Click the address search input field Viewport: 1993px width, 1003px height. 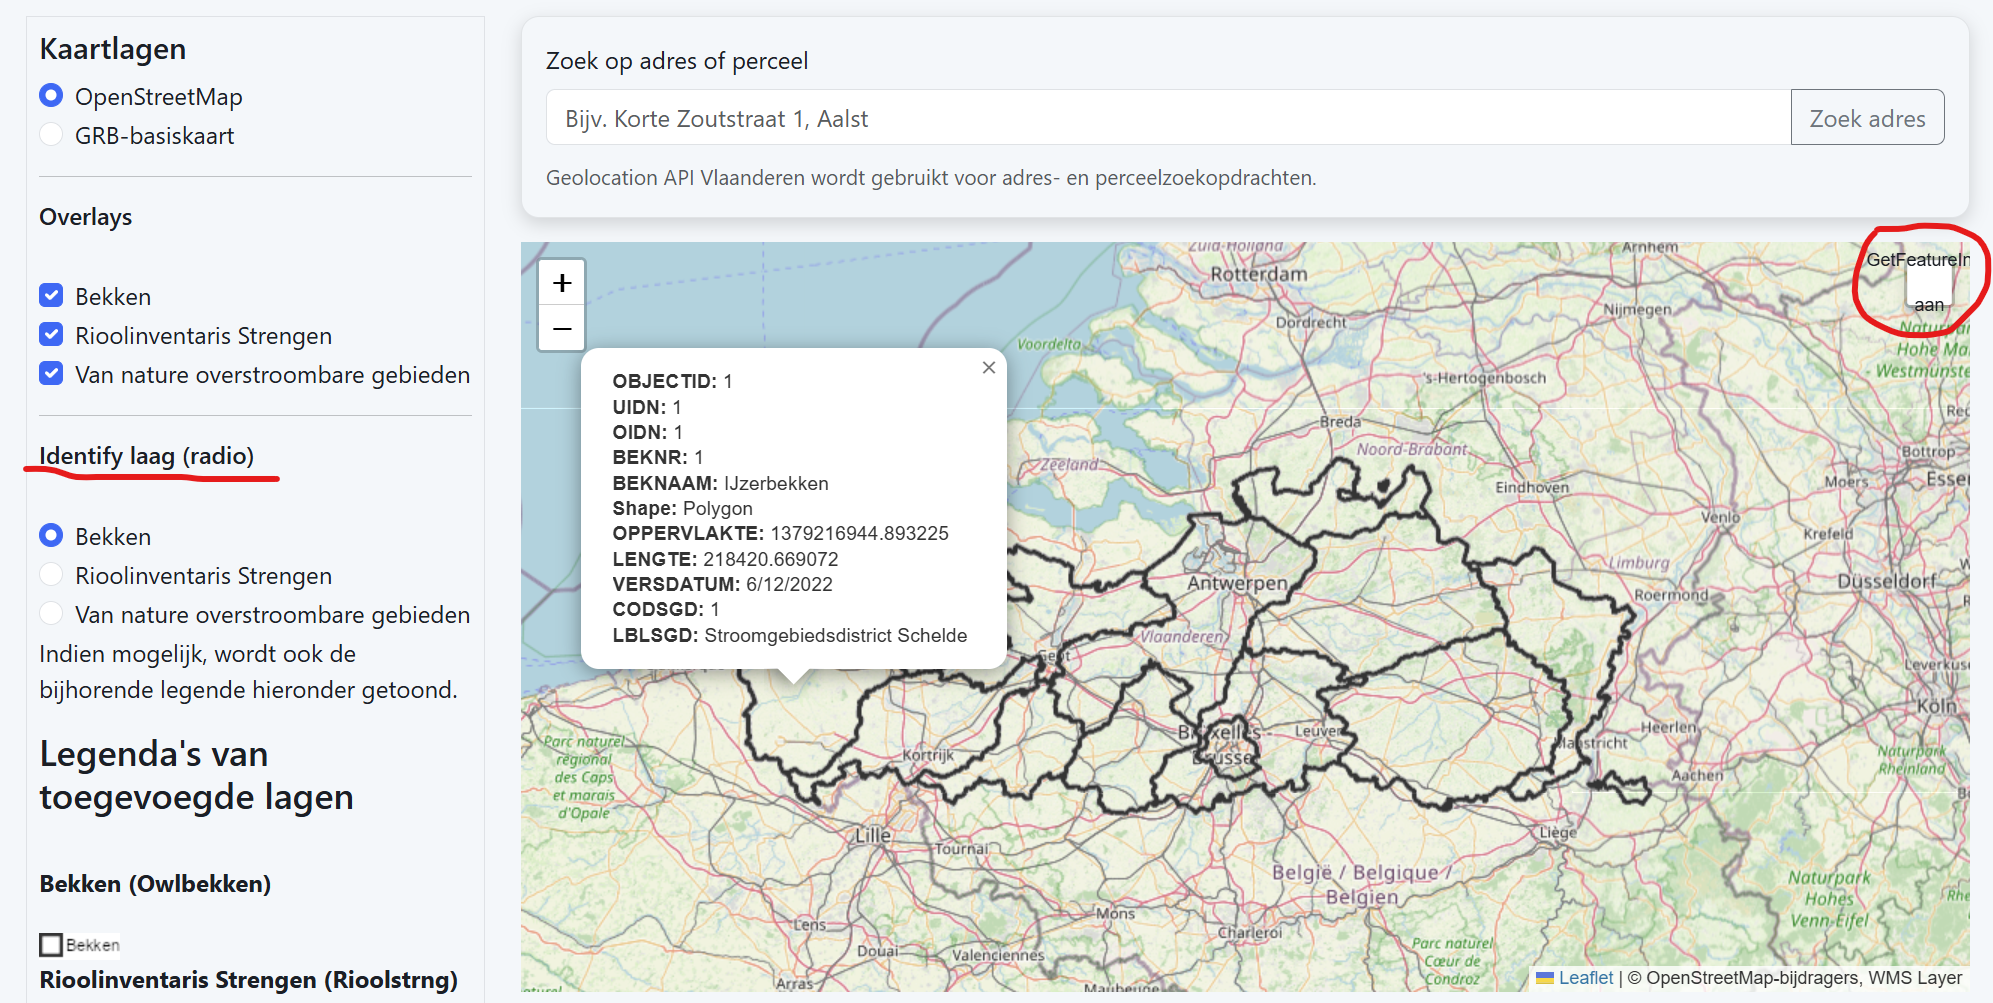pos(1167,118)
